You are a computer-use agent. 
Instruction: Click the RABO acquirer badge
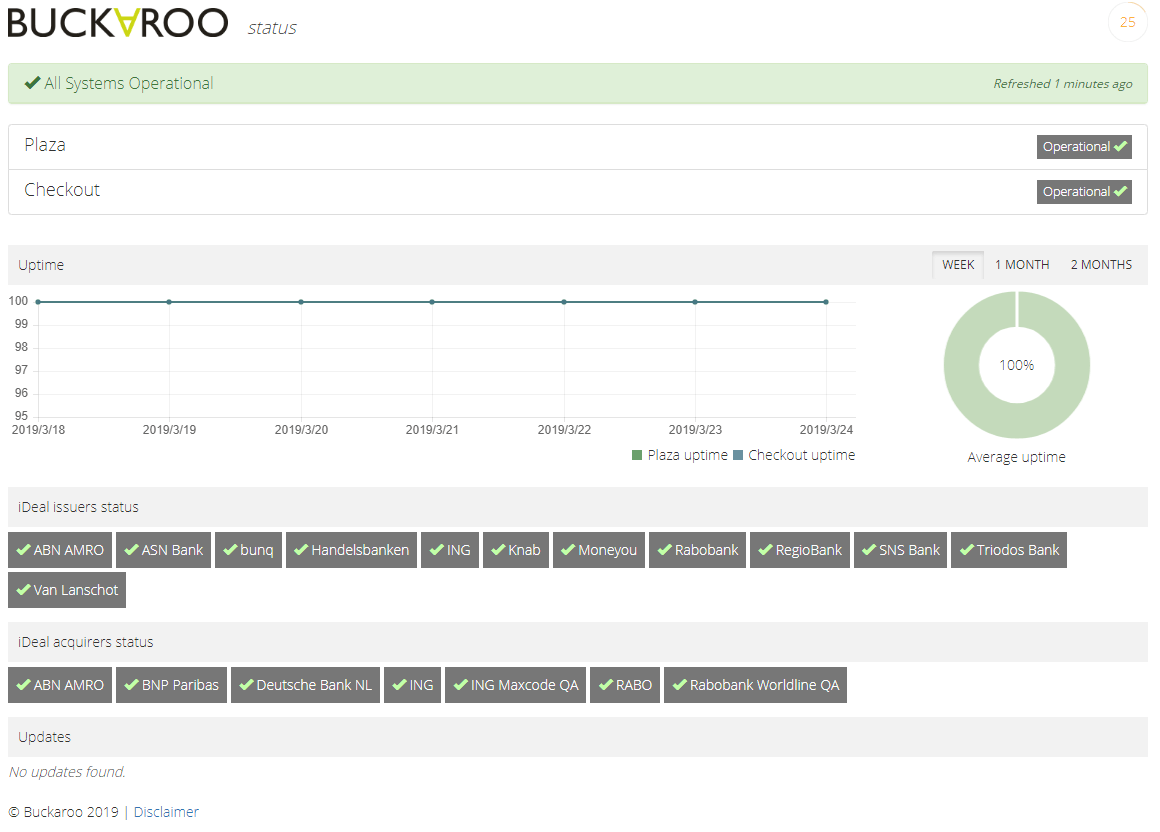[x=625, y=685]
